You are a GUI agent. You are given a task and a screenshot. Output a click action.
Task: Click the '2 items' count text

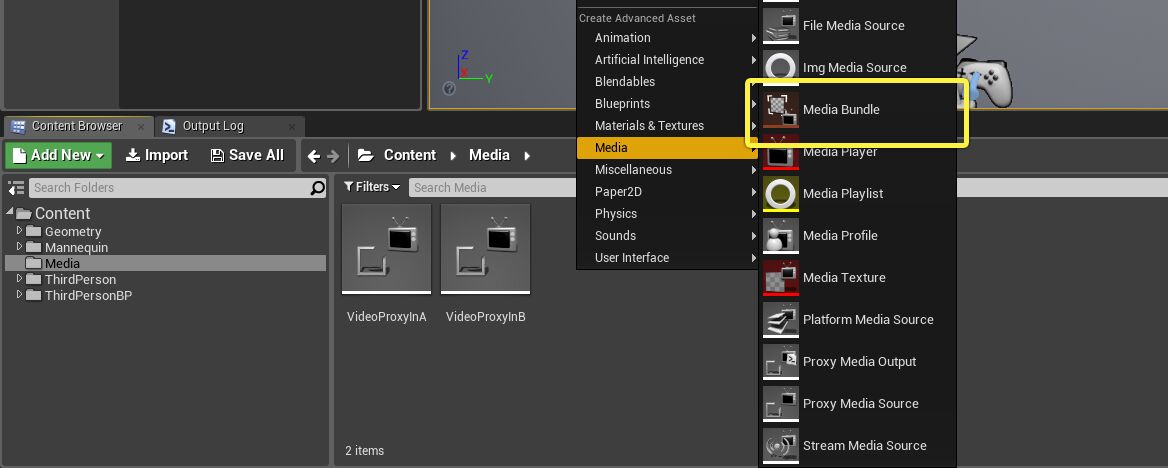(x=364, y=451)
